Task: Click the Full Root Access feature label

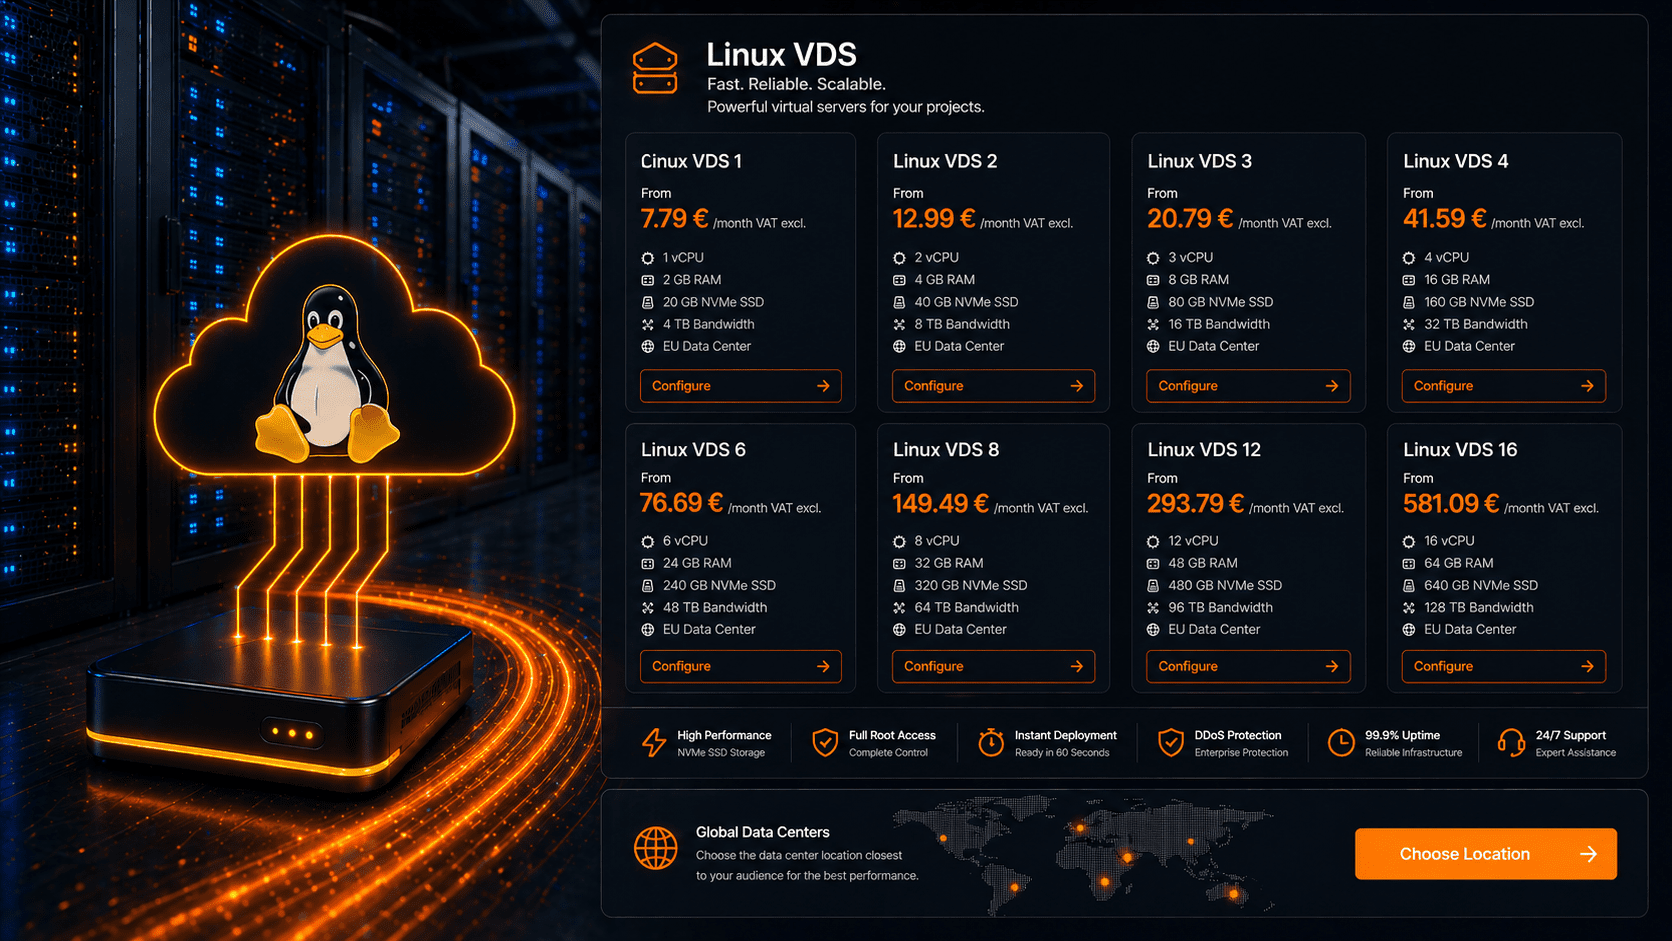Action: (x=892, y=735)
